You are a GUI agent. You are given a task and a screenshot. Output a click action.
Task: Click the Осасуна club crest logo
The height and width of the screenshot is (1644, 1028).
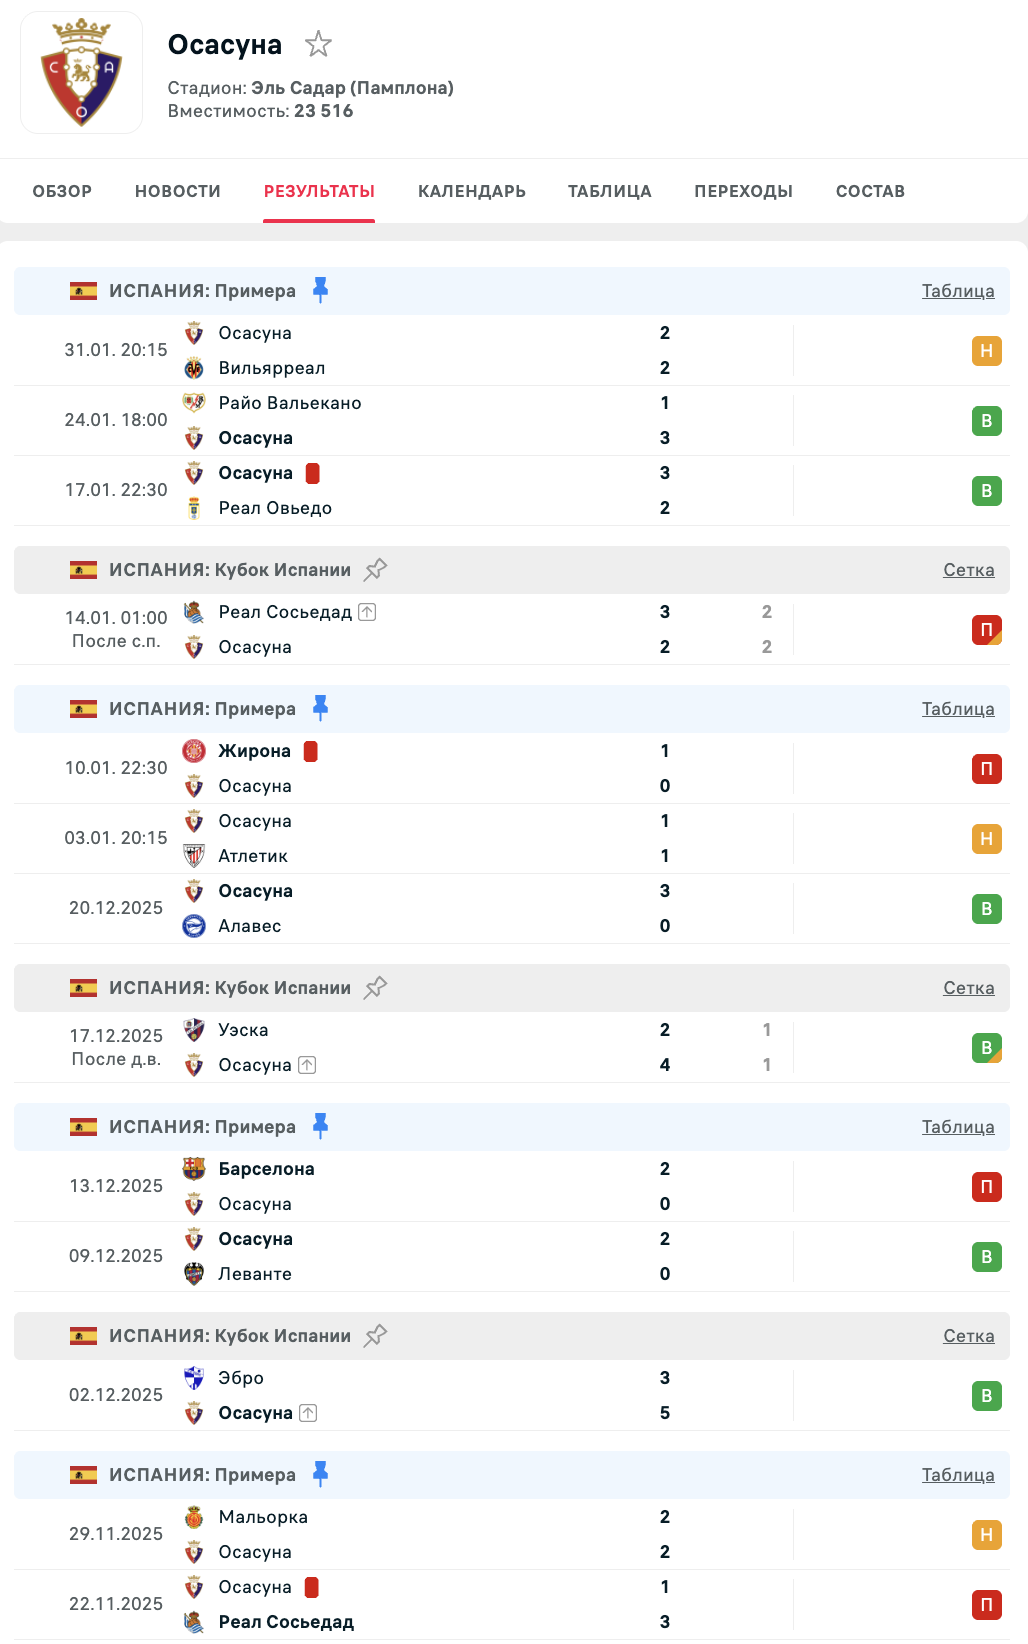[x=82, y=73]
